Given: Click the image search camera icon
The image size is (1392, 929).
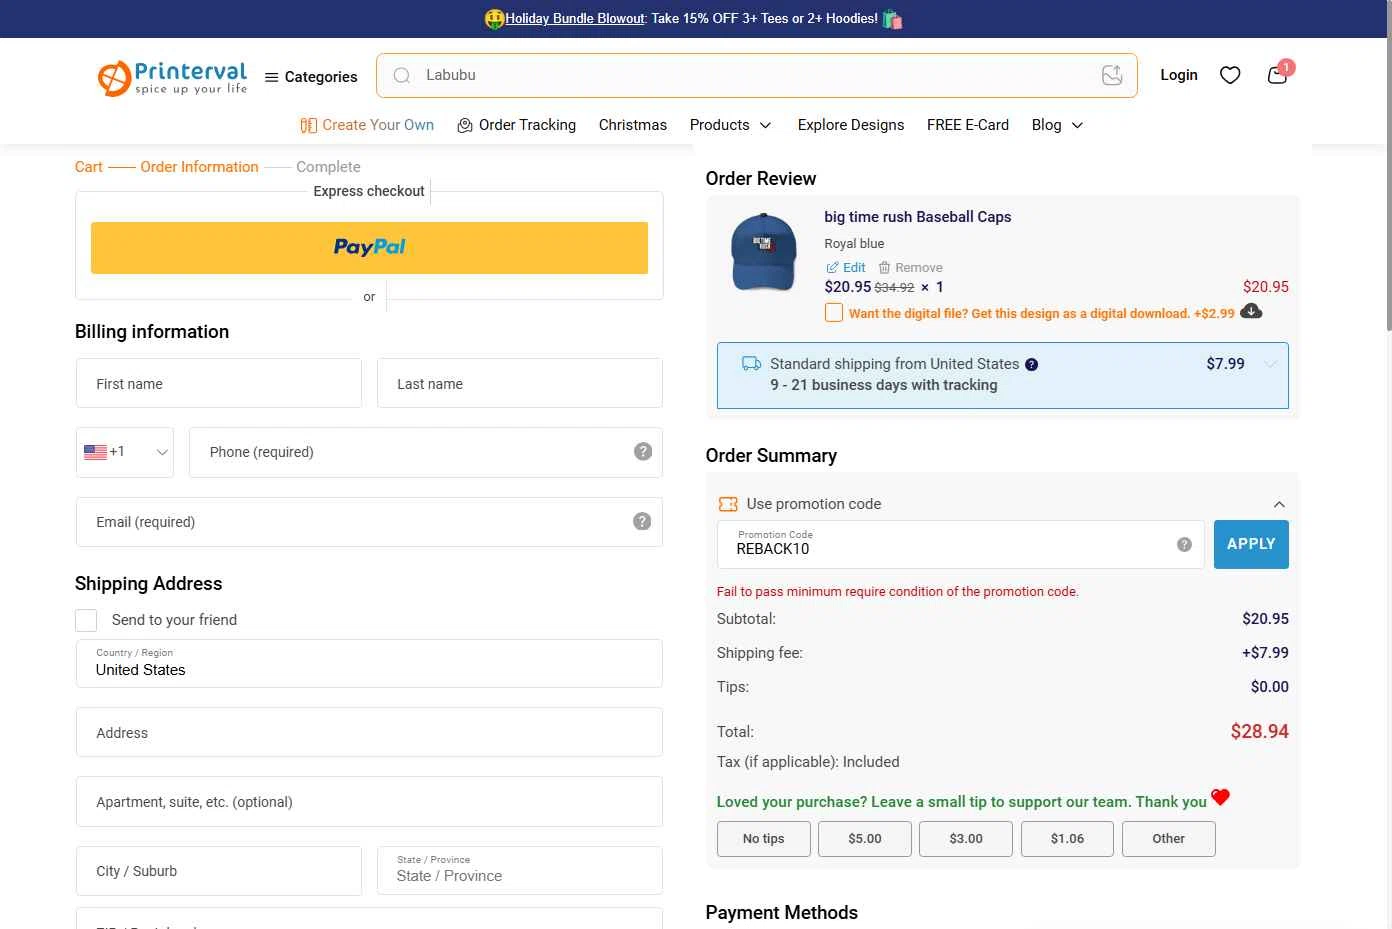Looking at the screenshot, I should click(1112, 75).
